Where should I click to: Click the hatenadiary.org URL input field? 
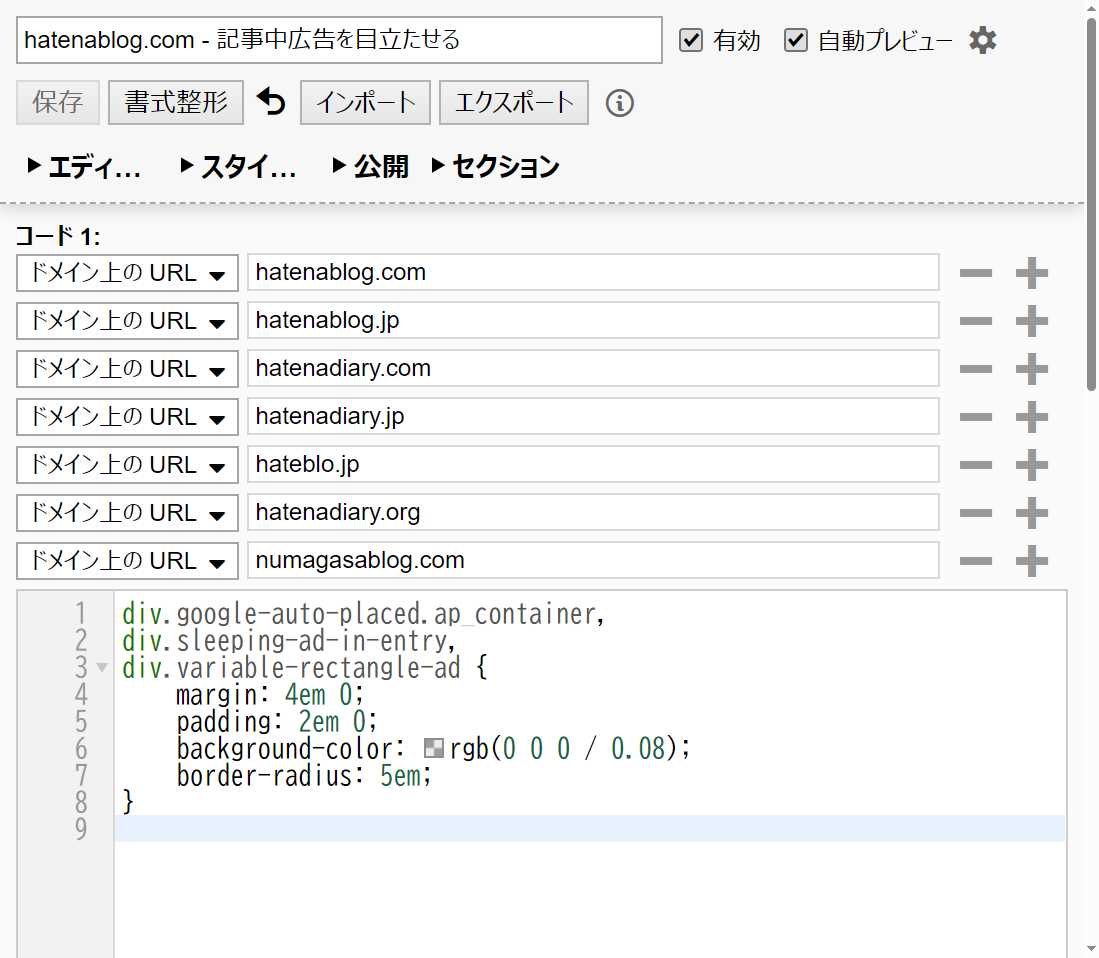pos(593,513)
